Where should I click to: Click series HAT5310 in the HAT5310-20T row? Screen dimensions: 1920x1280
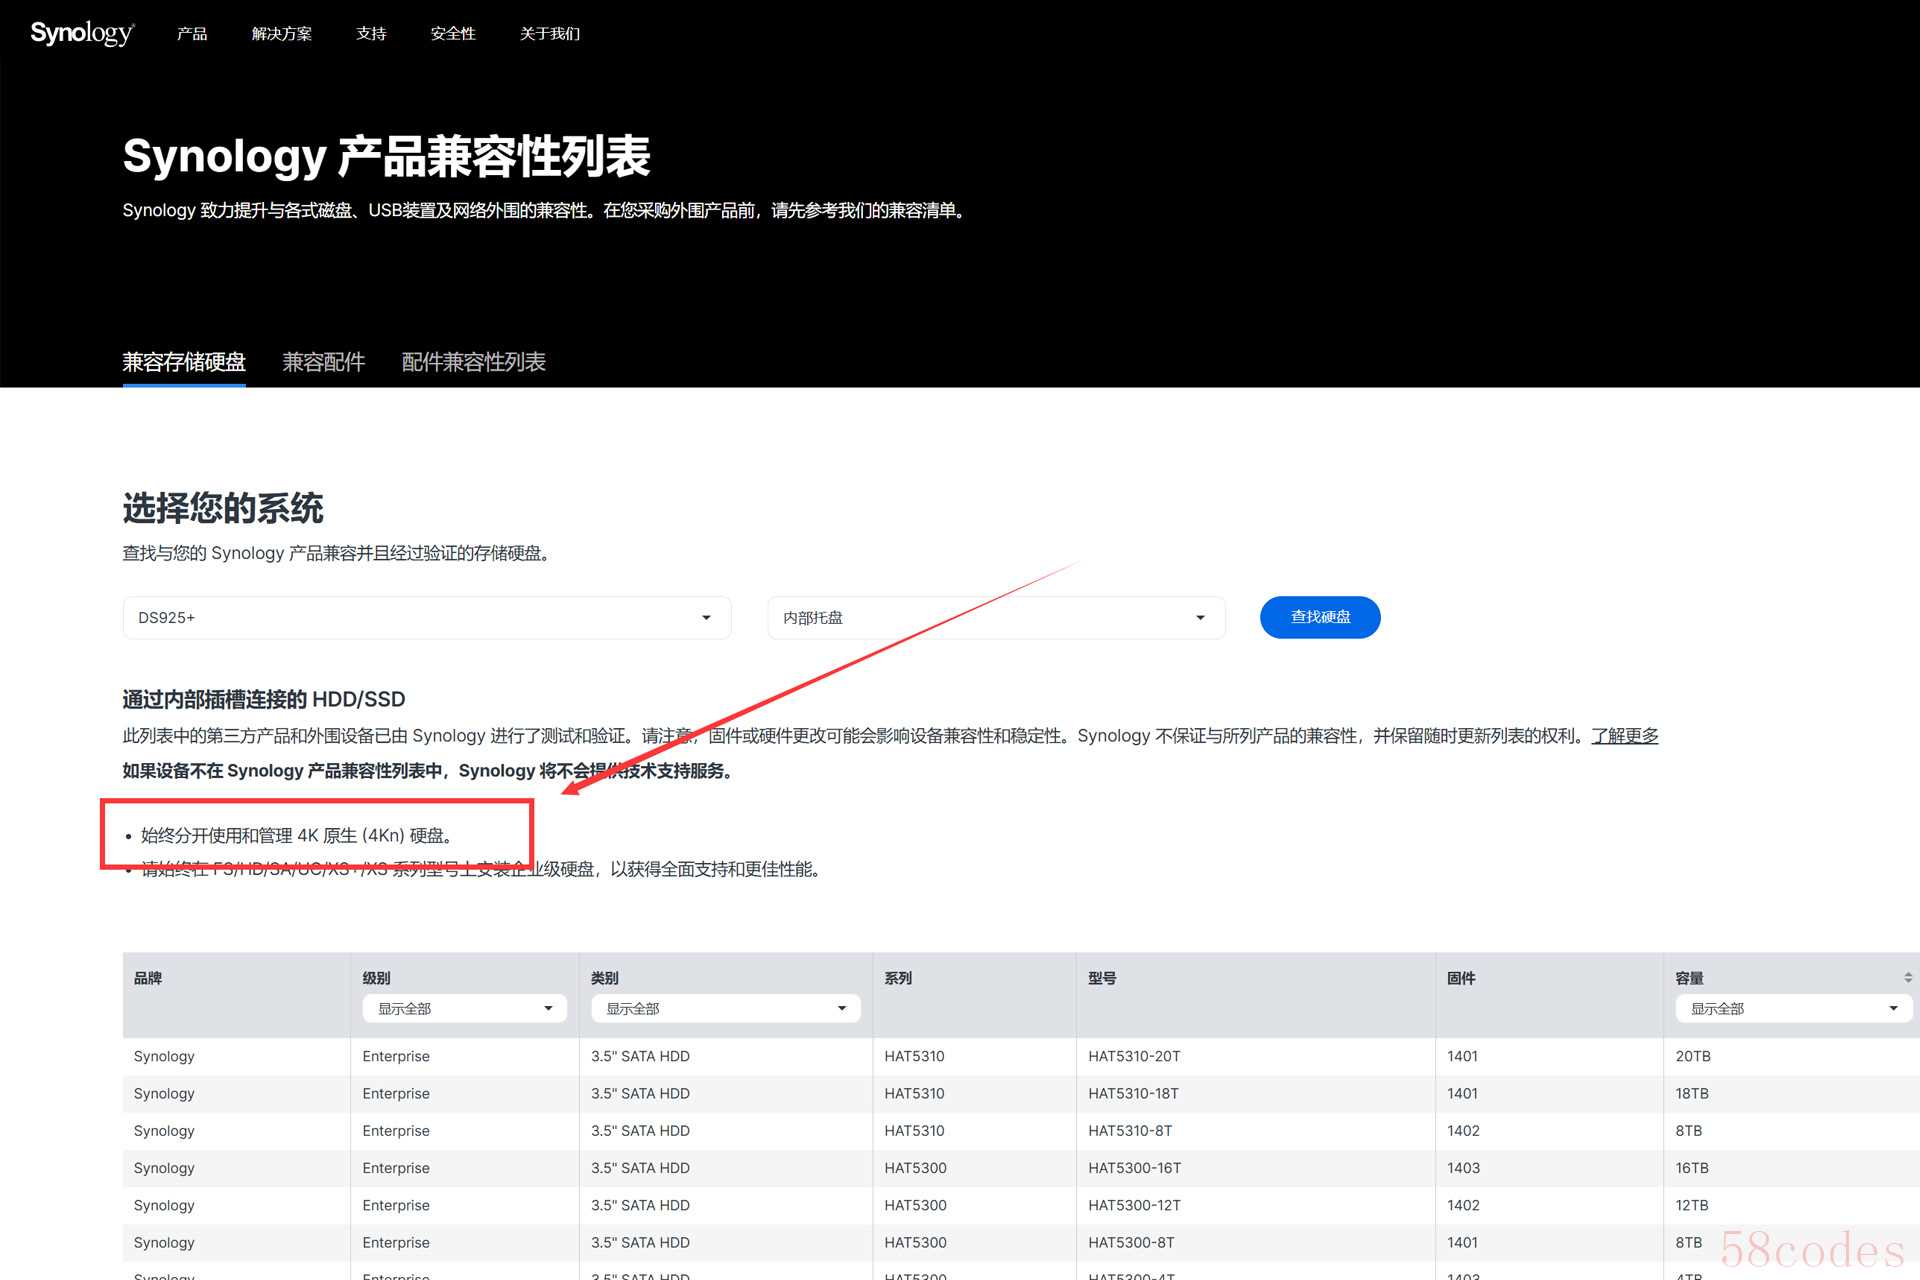(x=914, y=1056)
